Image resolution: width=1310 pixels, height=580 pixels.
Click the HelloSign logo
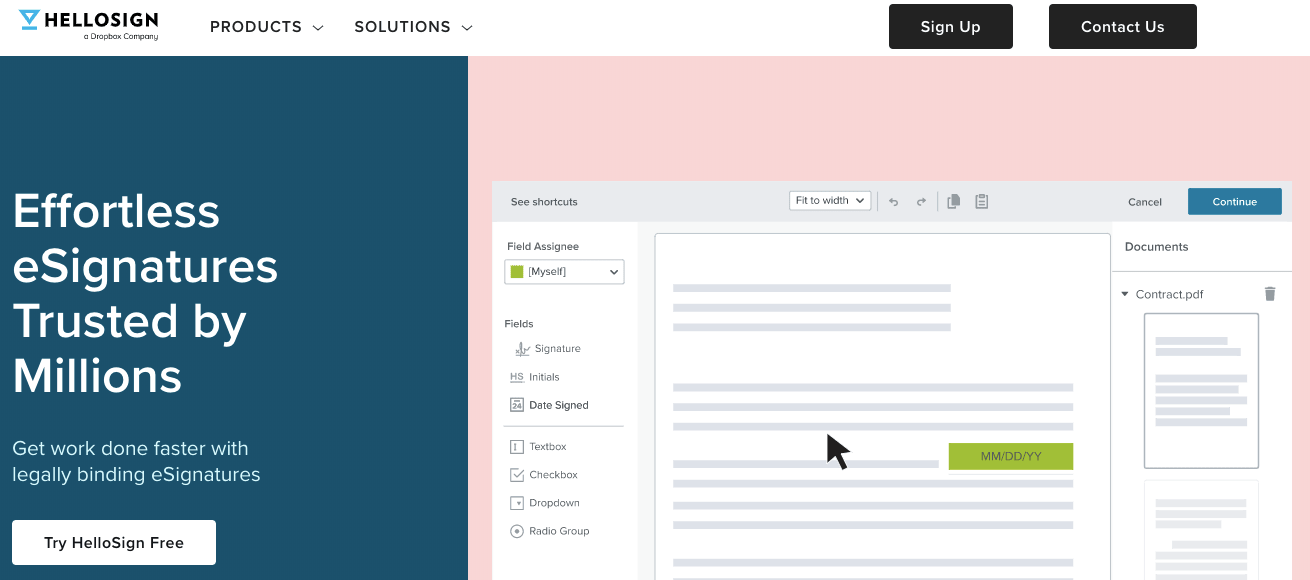[x=88, y=26]
